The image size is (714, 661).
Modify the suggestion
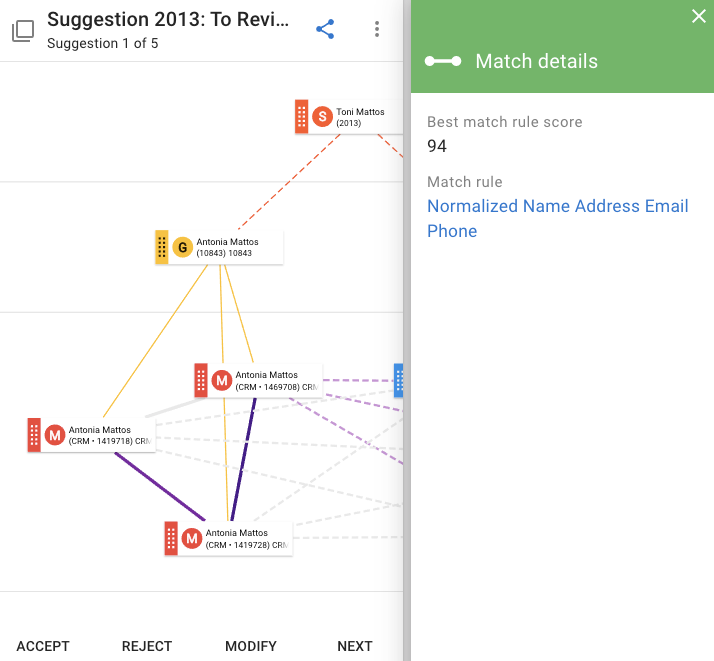point(251,646)
